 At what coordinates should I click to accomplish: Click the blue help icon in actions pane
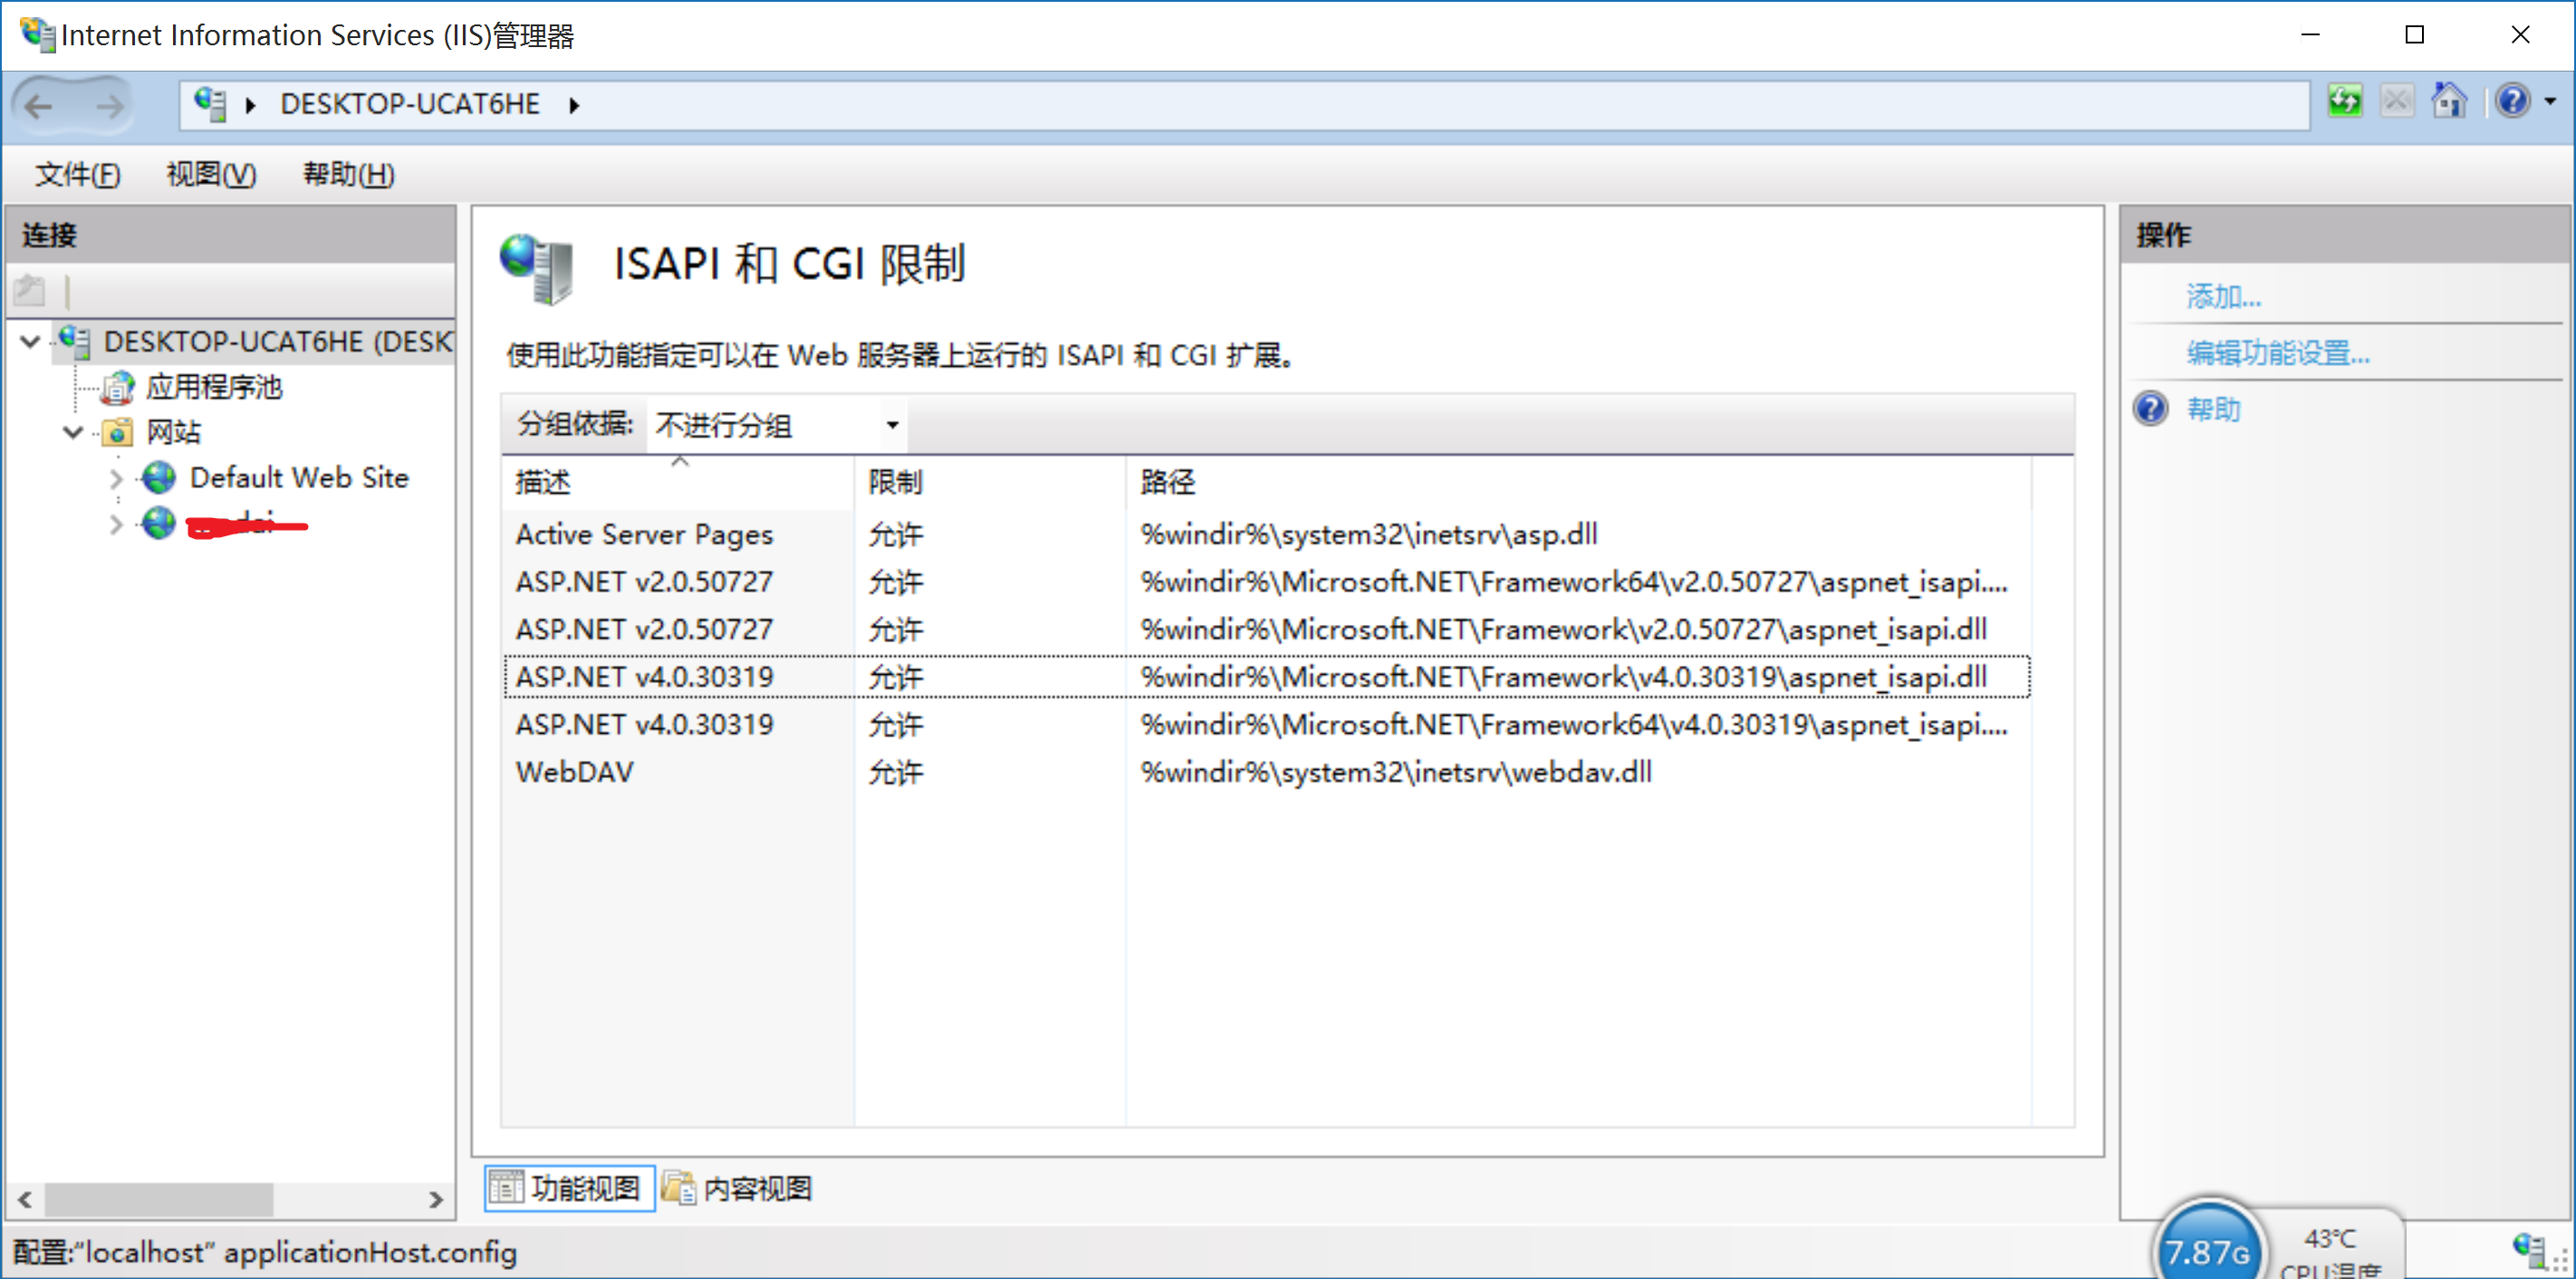[x=2151, y=409]
